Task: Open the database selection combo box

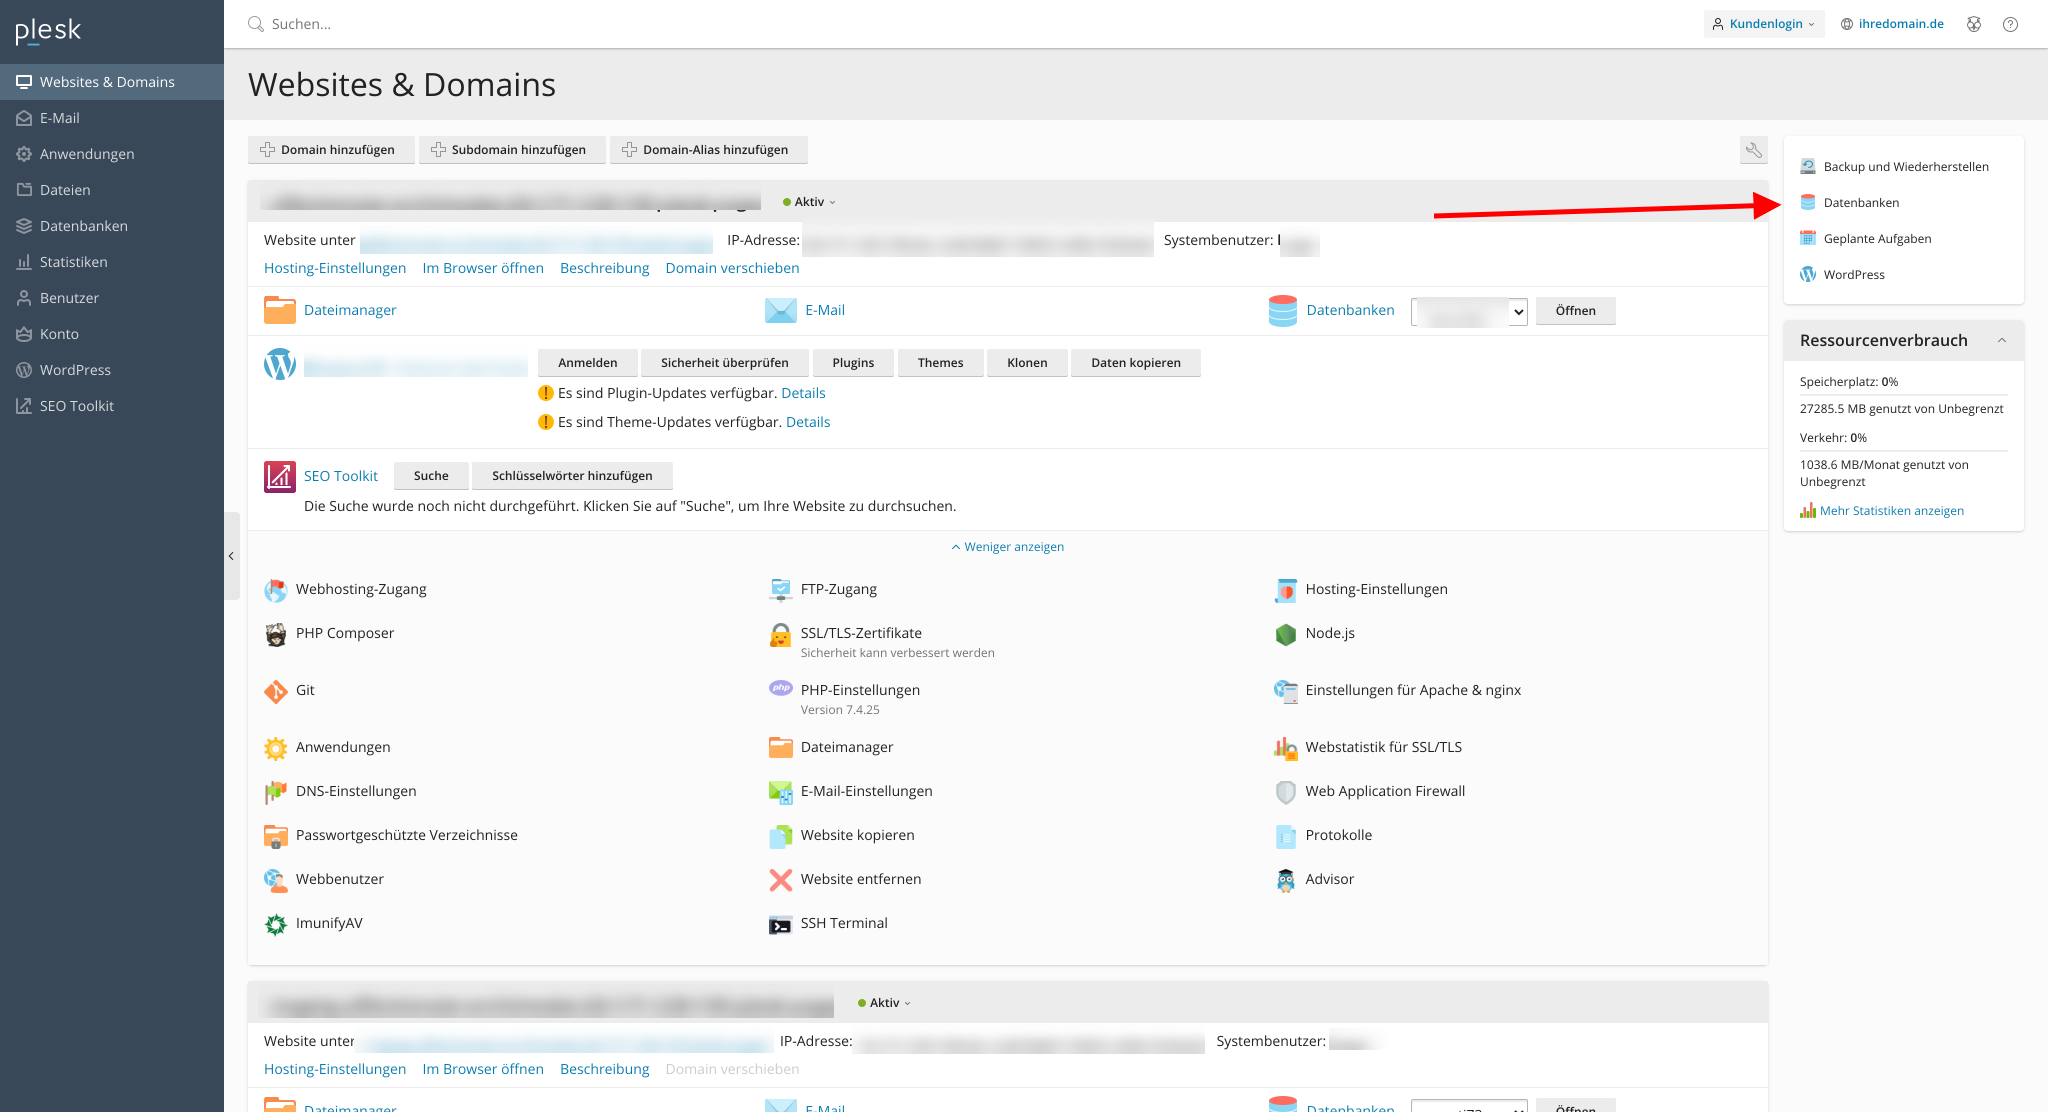Action: click(1469, 311)
